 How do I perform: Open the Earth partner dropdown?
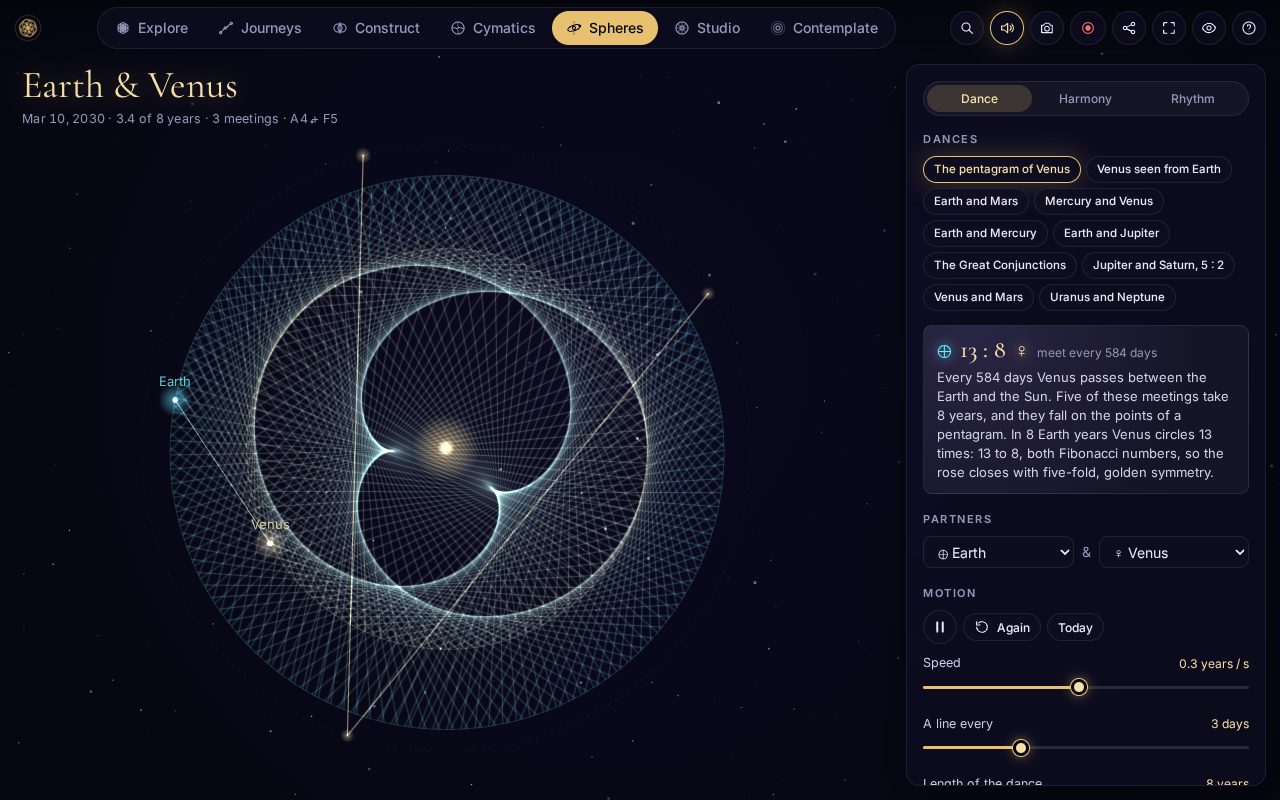pos(998,552)
